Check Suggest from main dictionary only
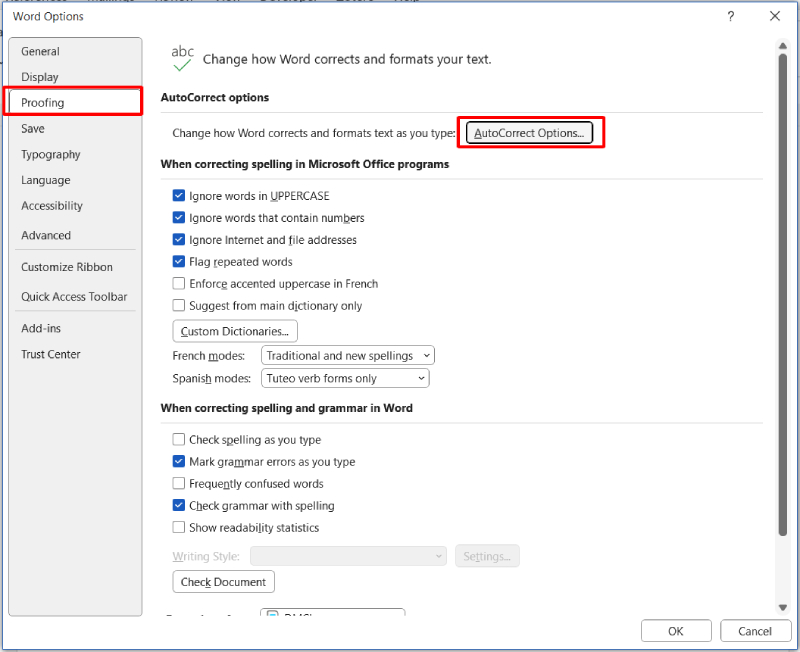Screen dimensions: 800x652 pyautogui.click(x=178, y=305)
